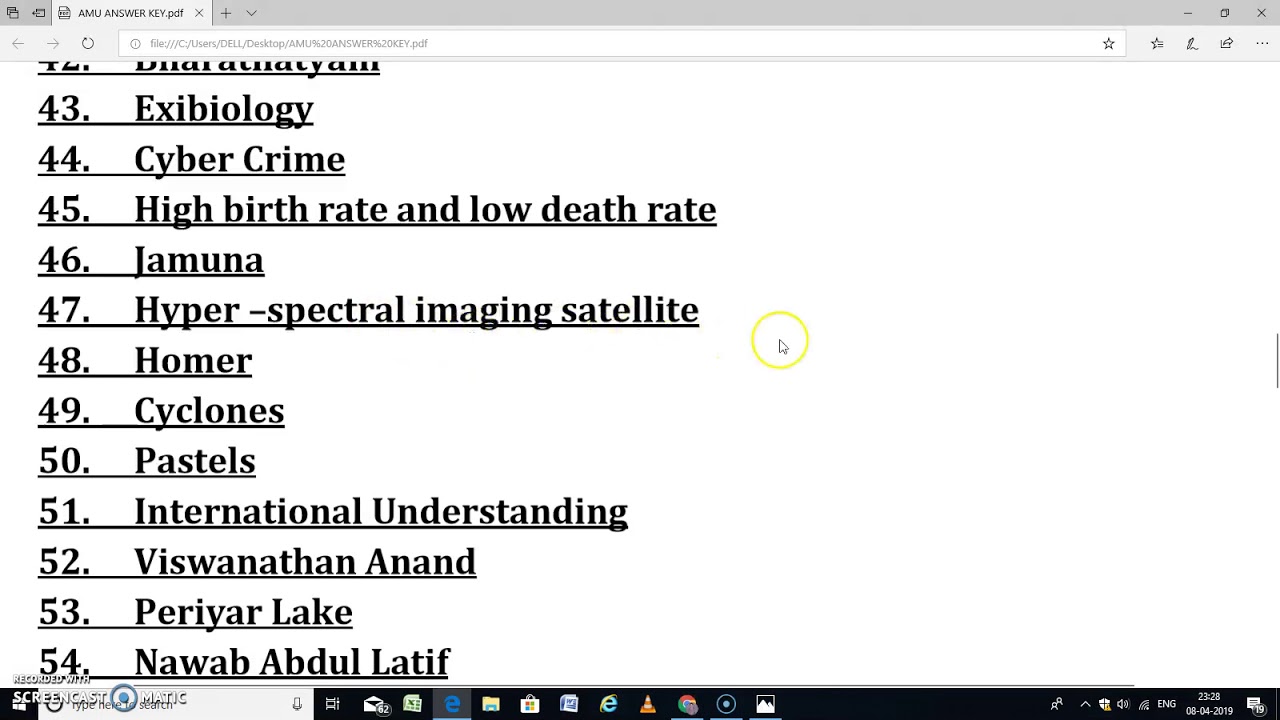Launch Word from taskbar

point(569,705)
